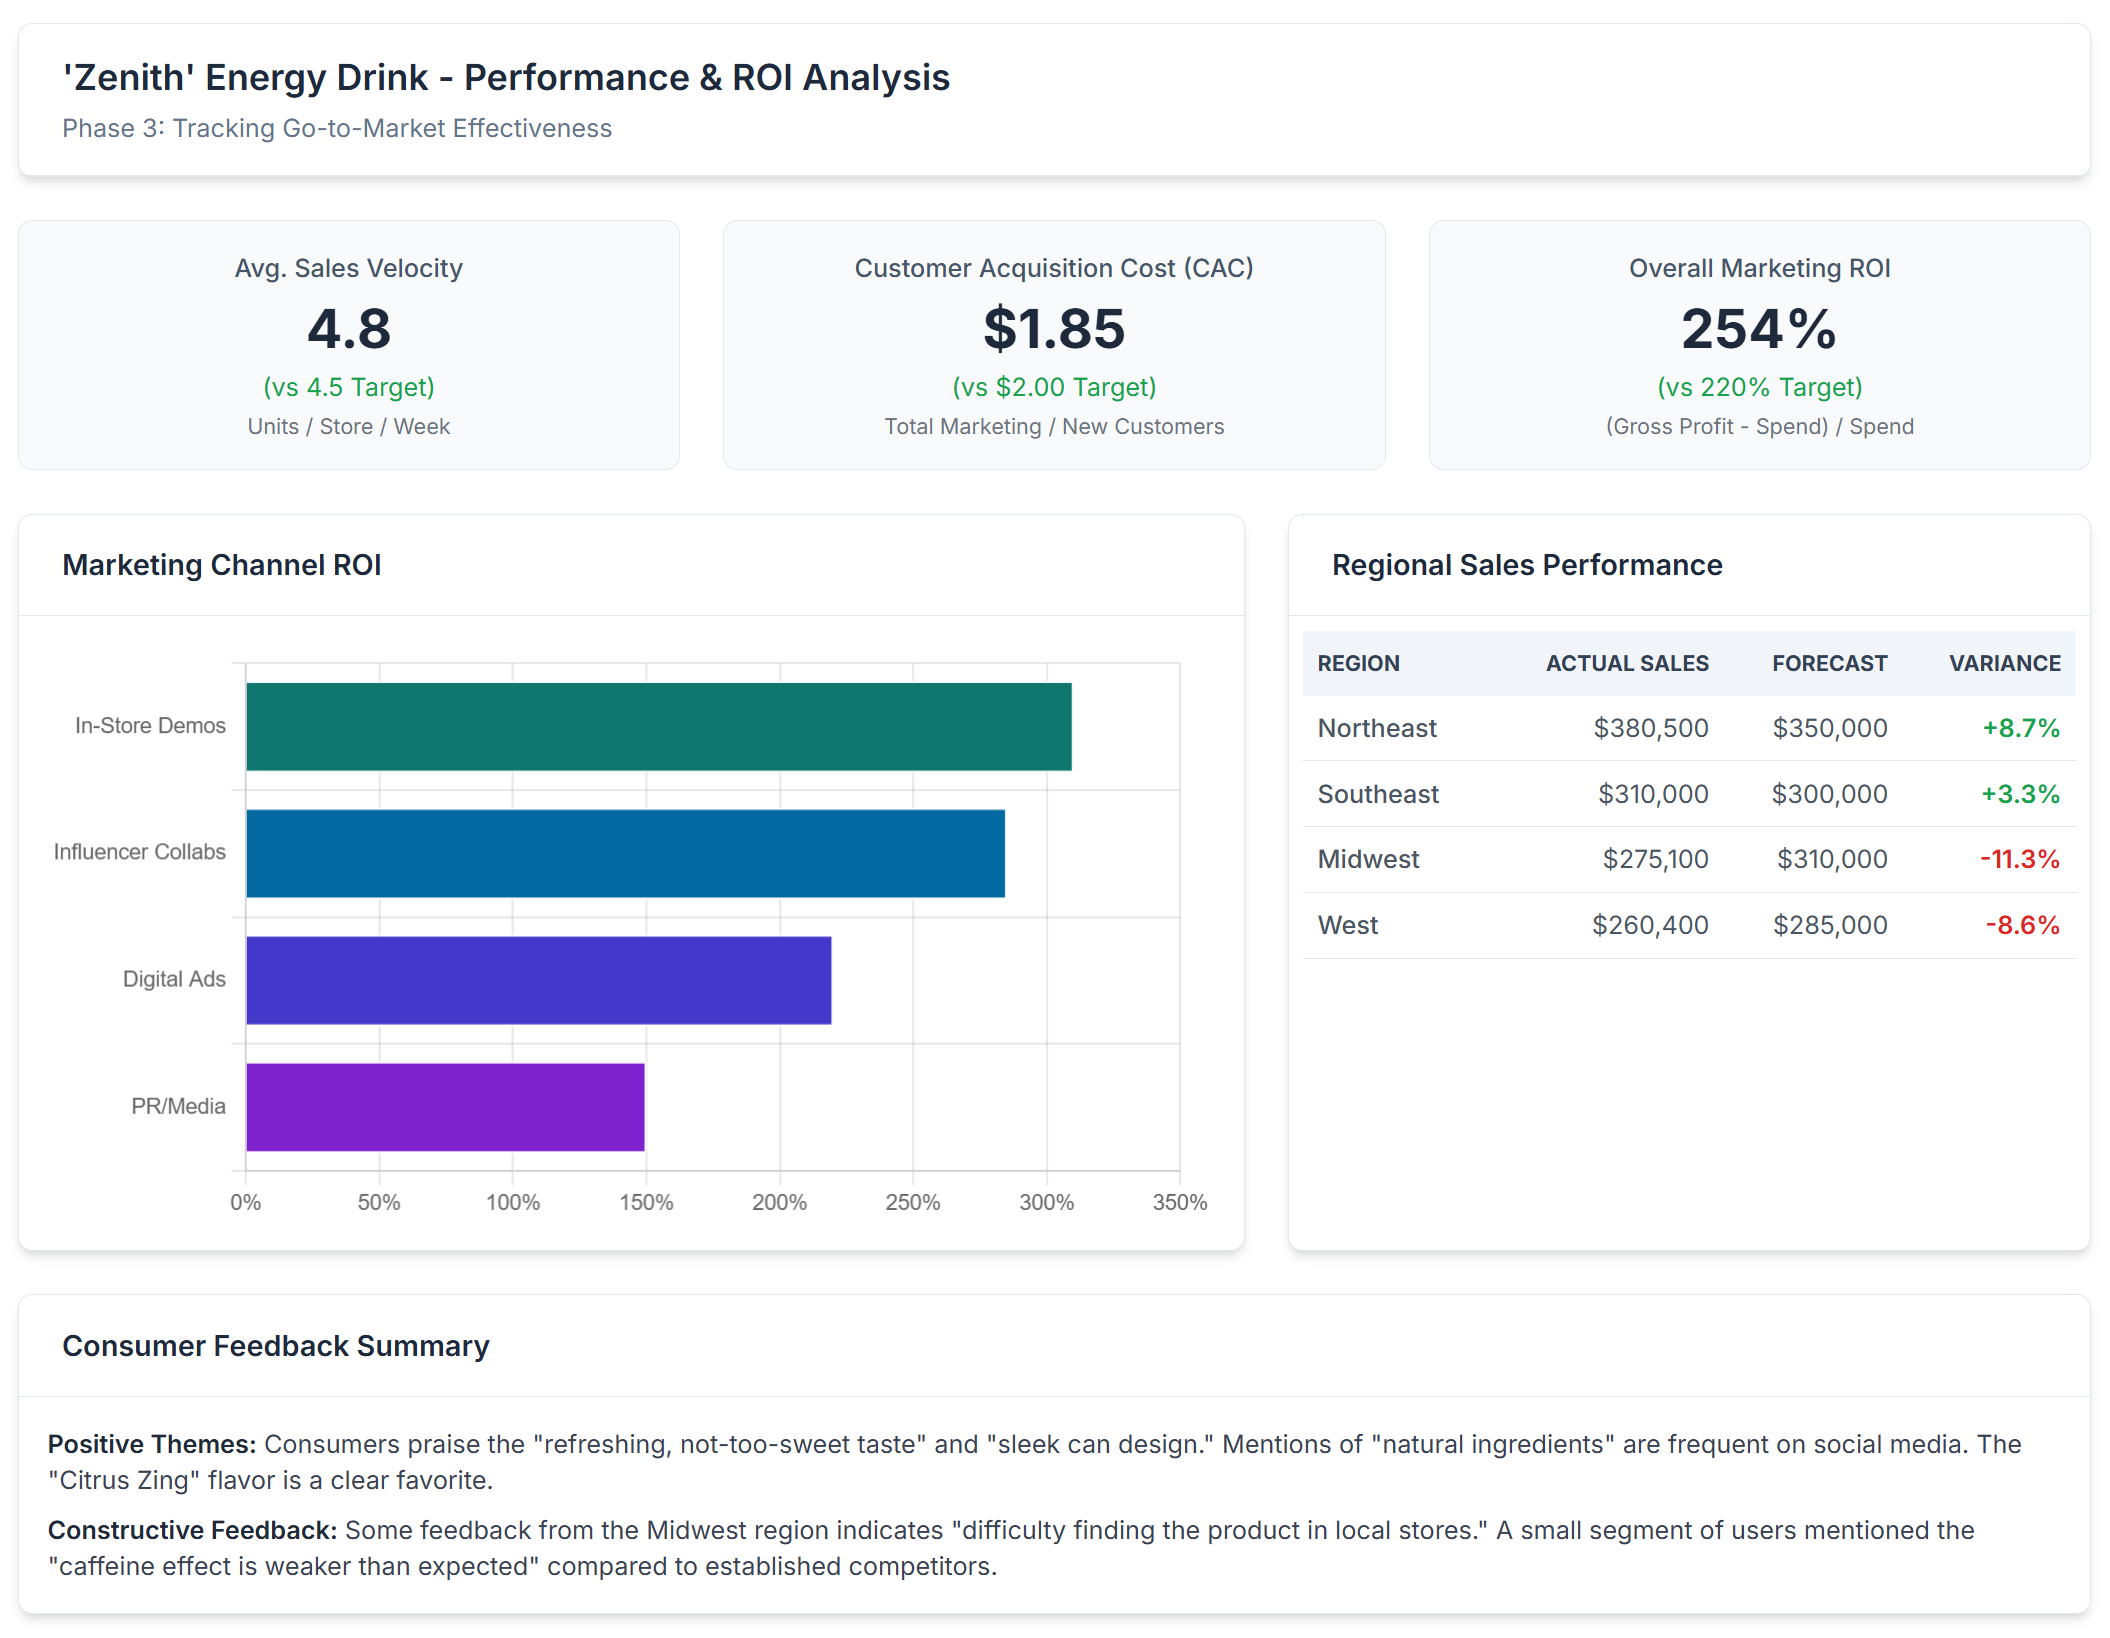This screenshot has width=2110, height=1638.
Task: Click West forecast $285,000
Action: pyautogui.click(x=1830, y=925)
